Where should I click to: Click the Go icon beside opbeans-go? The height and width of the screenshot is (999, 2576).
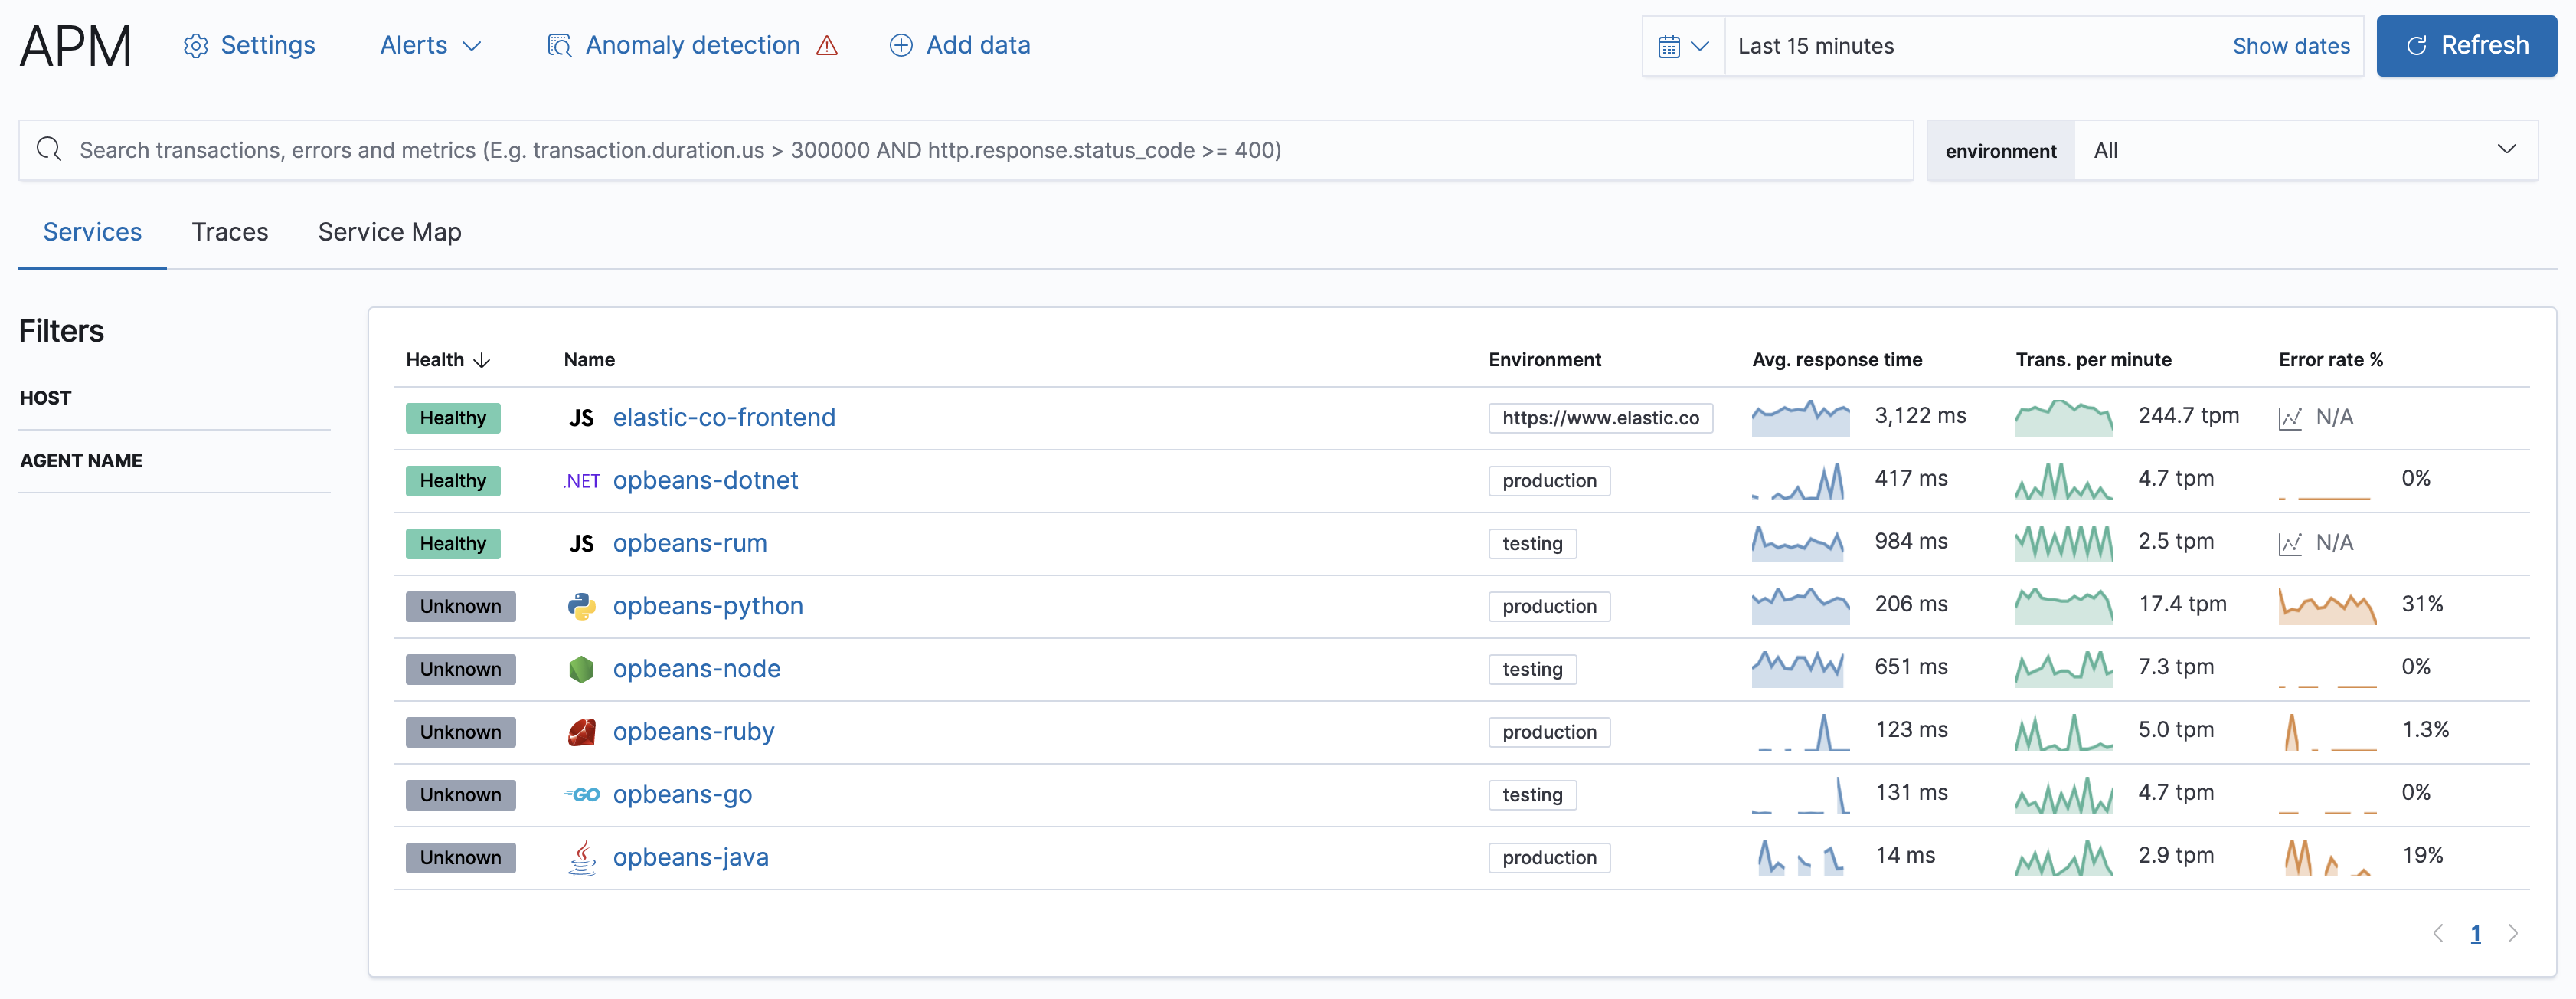point(581,795)
